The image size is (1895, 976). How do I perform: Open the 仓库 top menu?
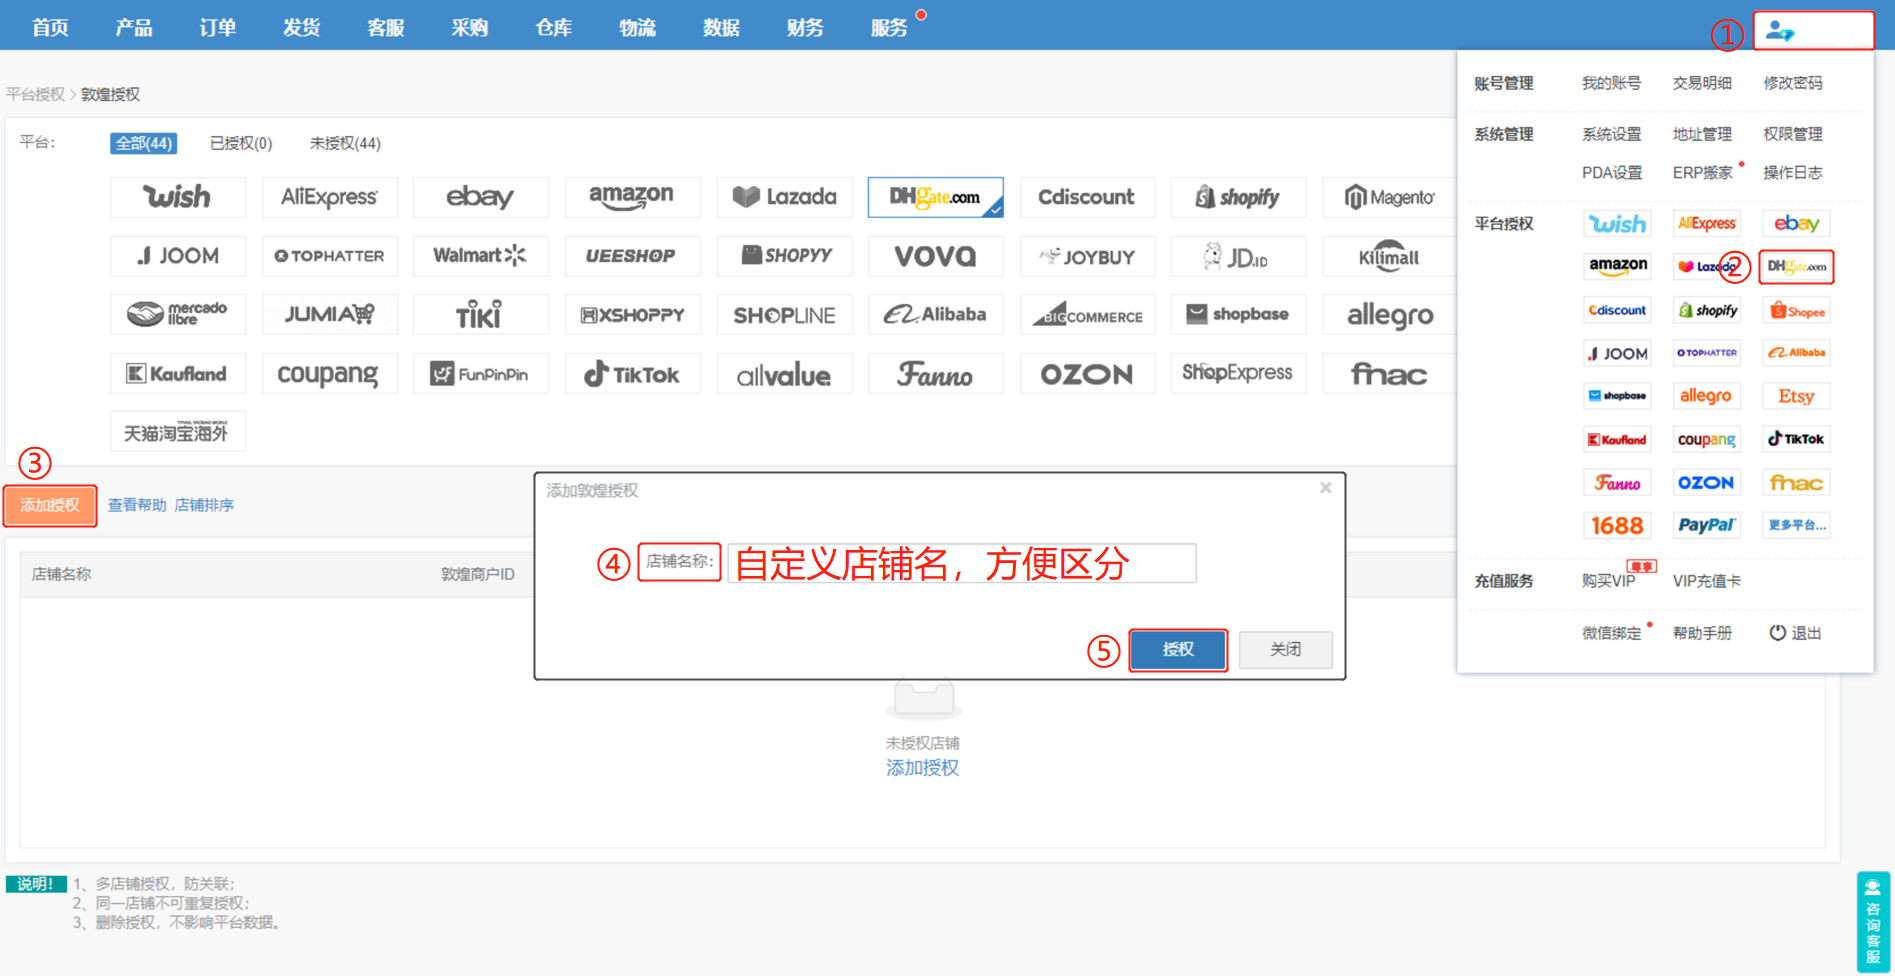[554, 27]
